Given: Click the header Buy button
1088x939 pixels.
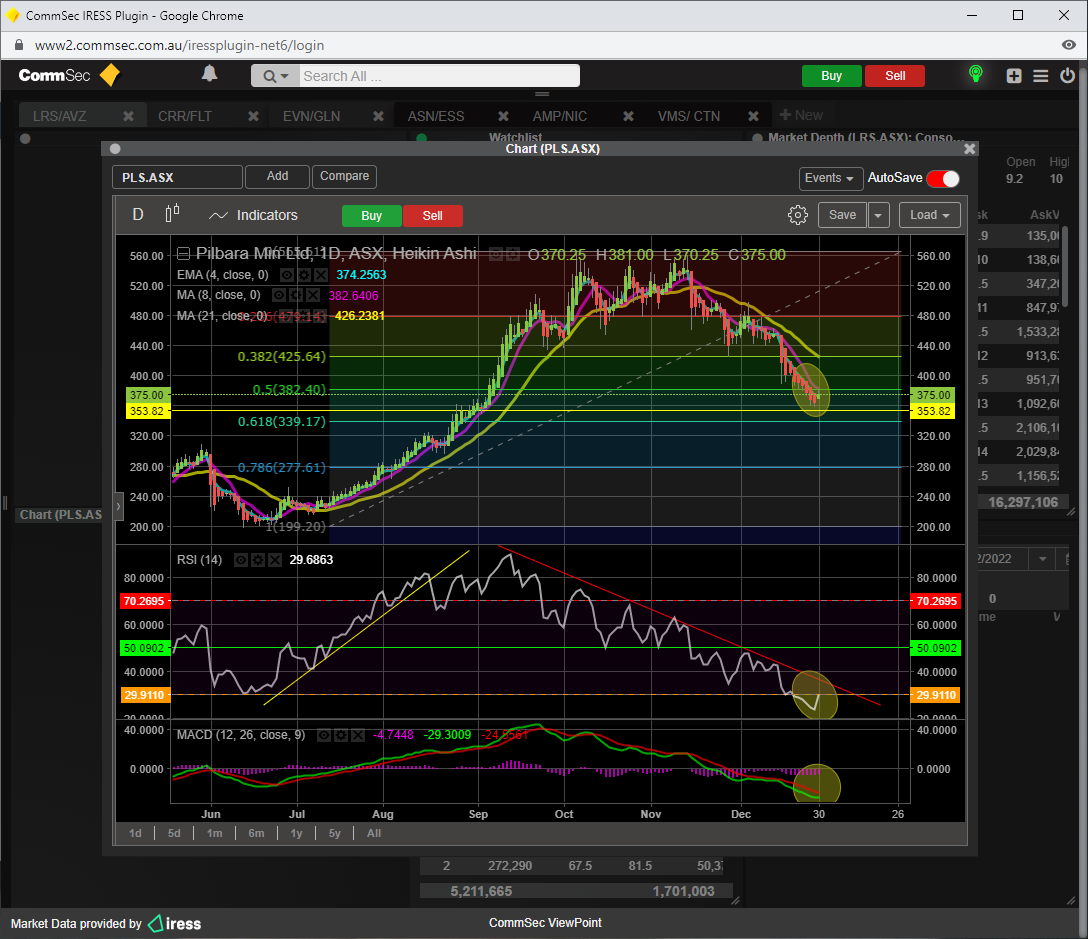Looking at the screenshot, I should pos(831,76).
